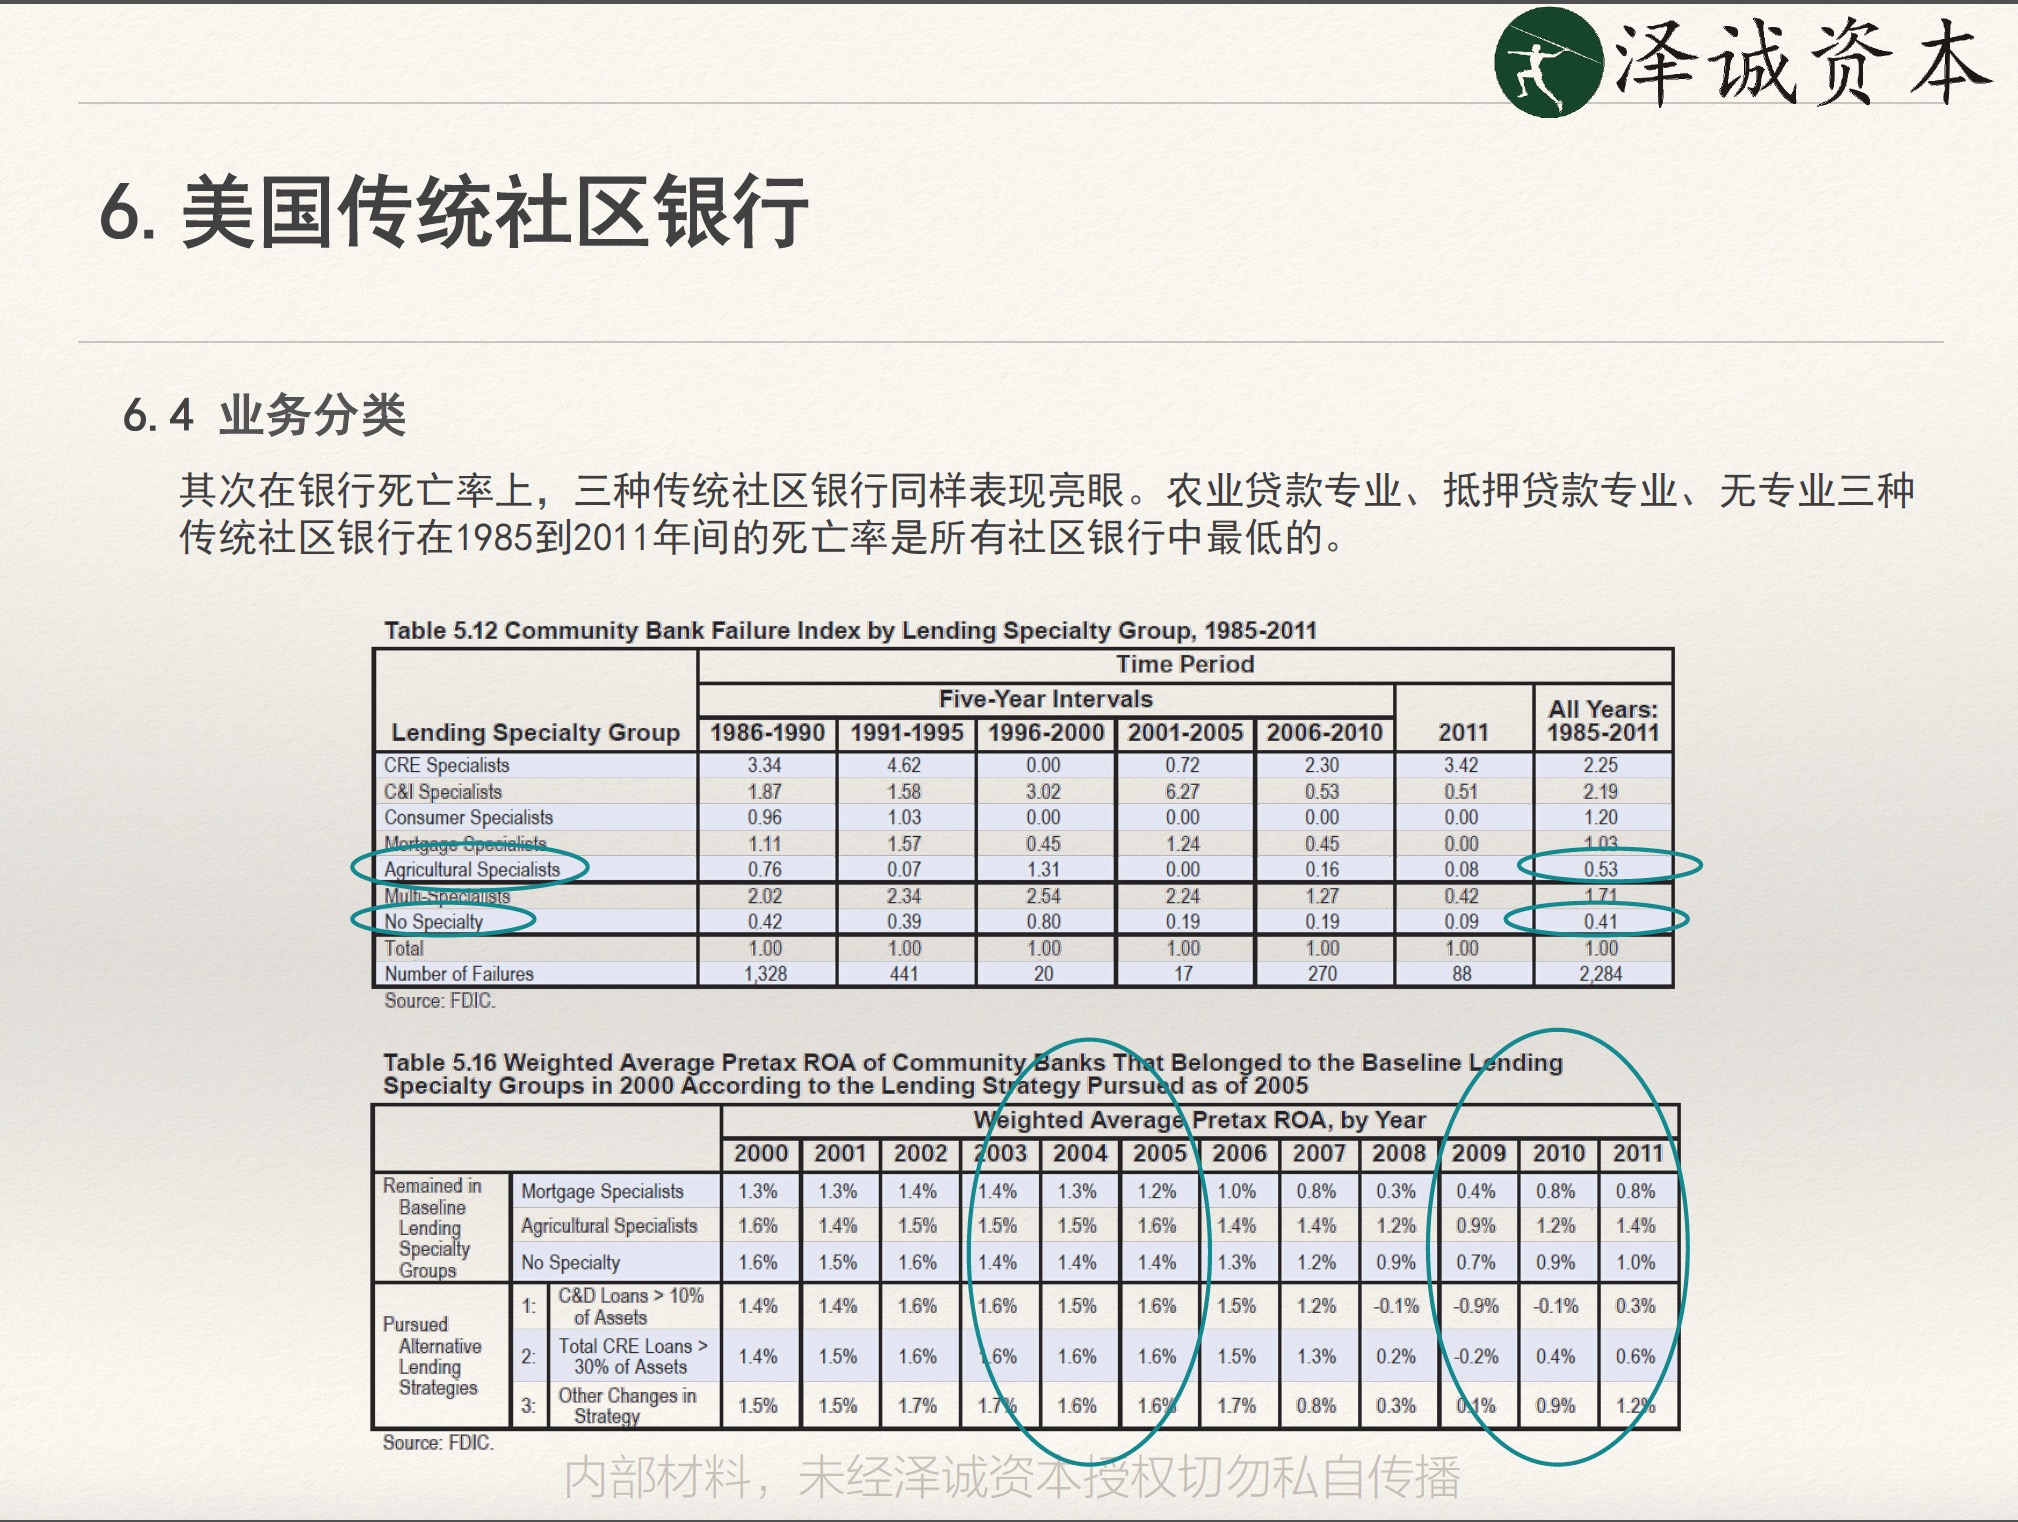The width and height of the screenshot is (2018, 1522).
Task: Click the Weighted Average Pretax ROA, by Year header
Action: tap(1200, 1120)
